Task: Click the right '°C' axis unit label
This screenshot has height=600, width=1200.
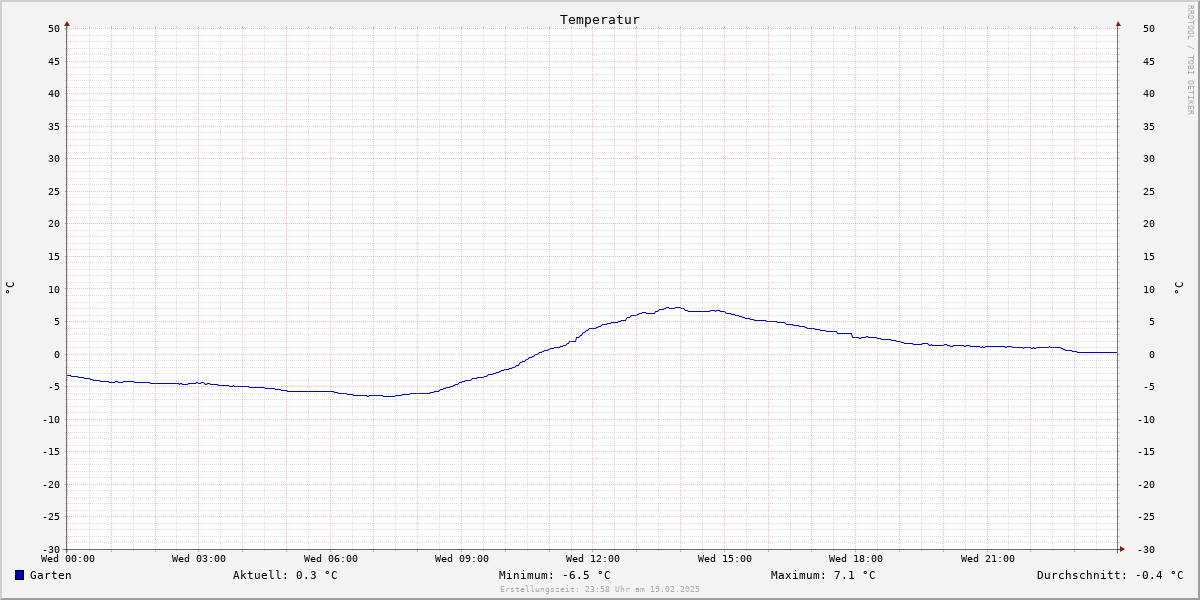Action: click(1178, 288)
